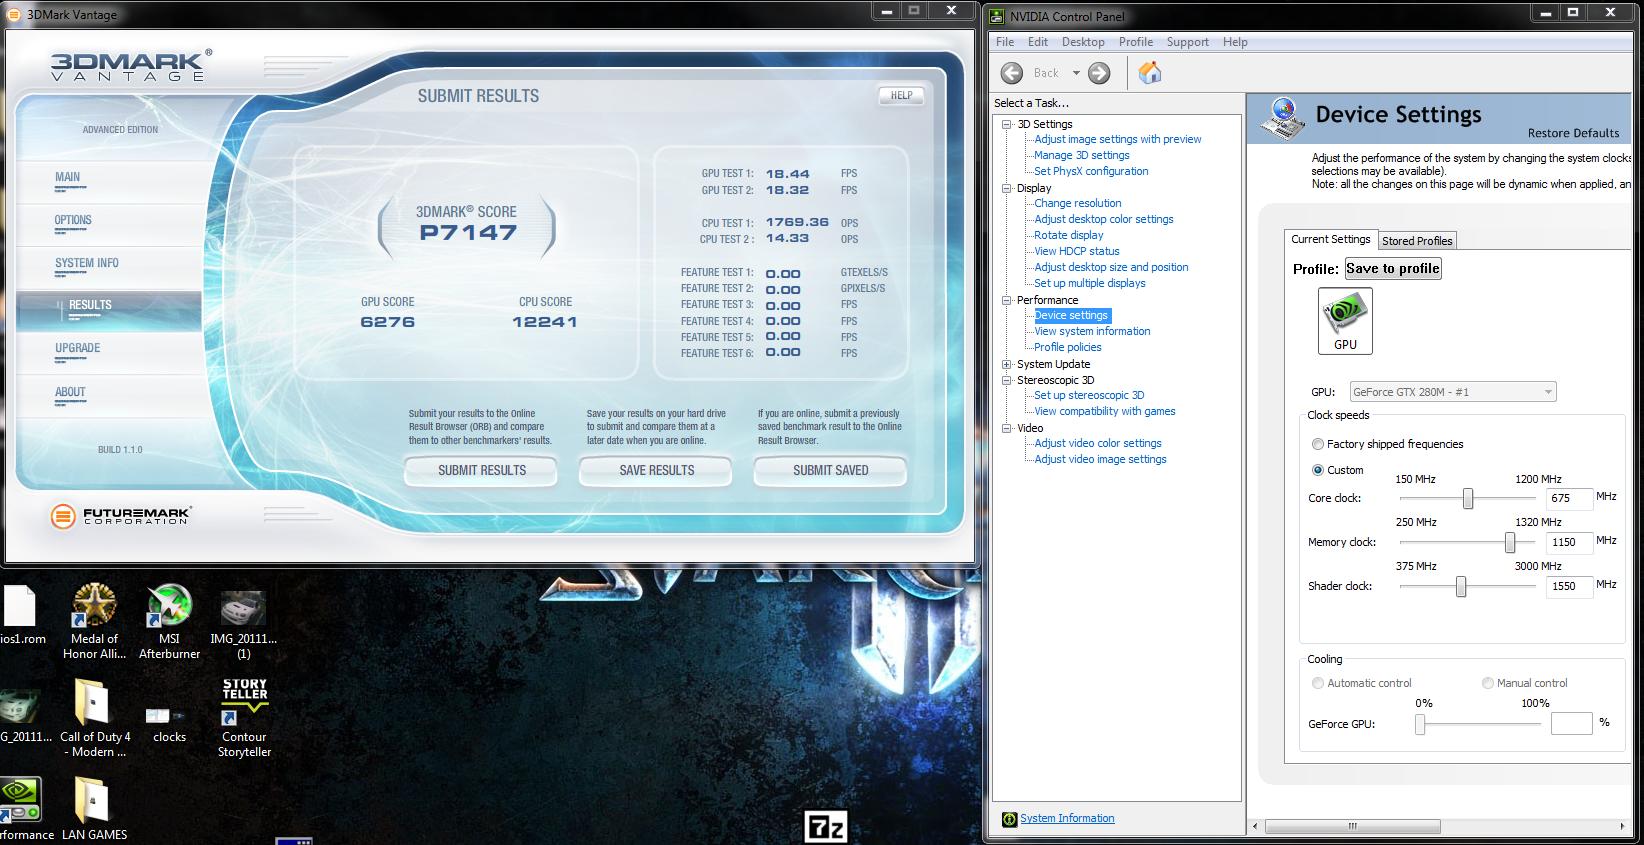Click the Submit Results button
Image resolution: width=1644 pixels, height=845 pixels.
pos(481,470)
